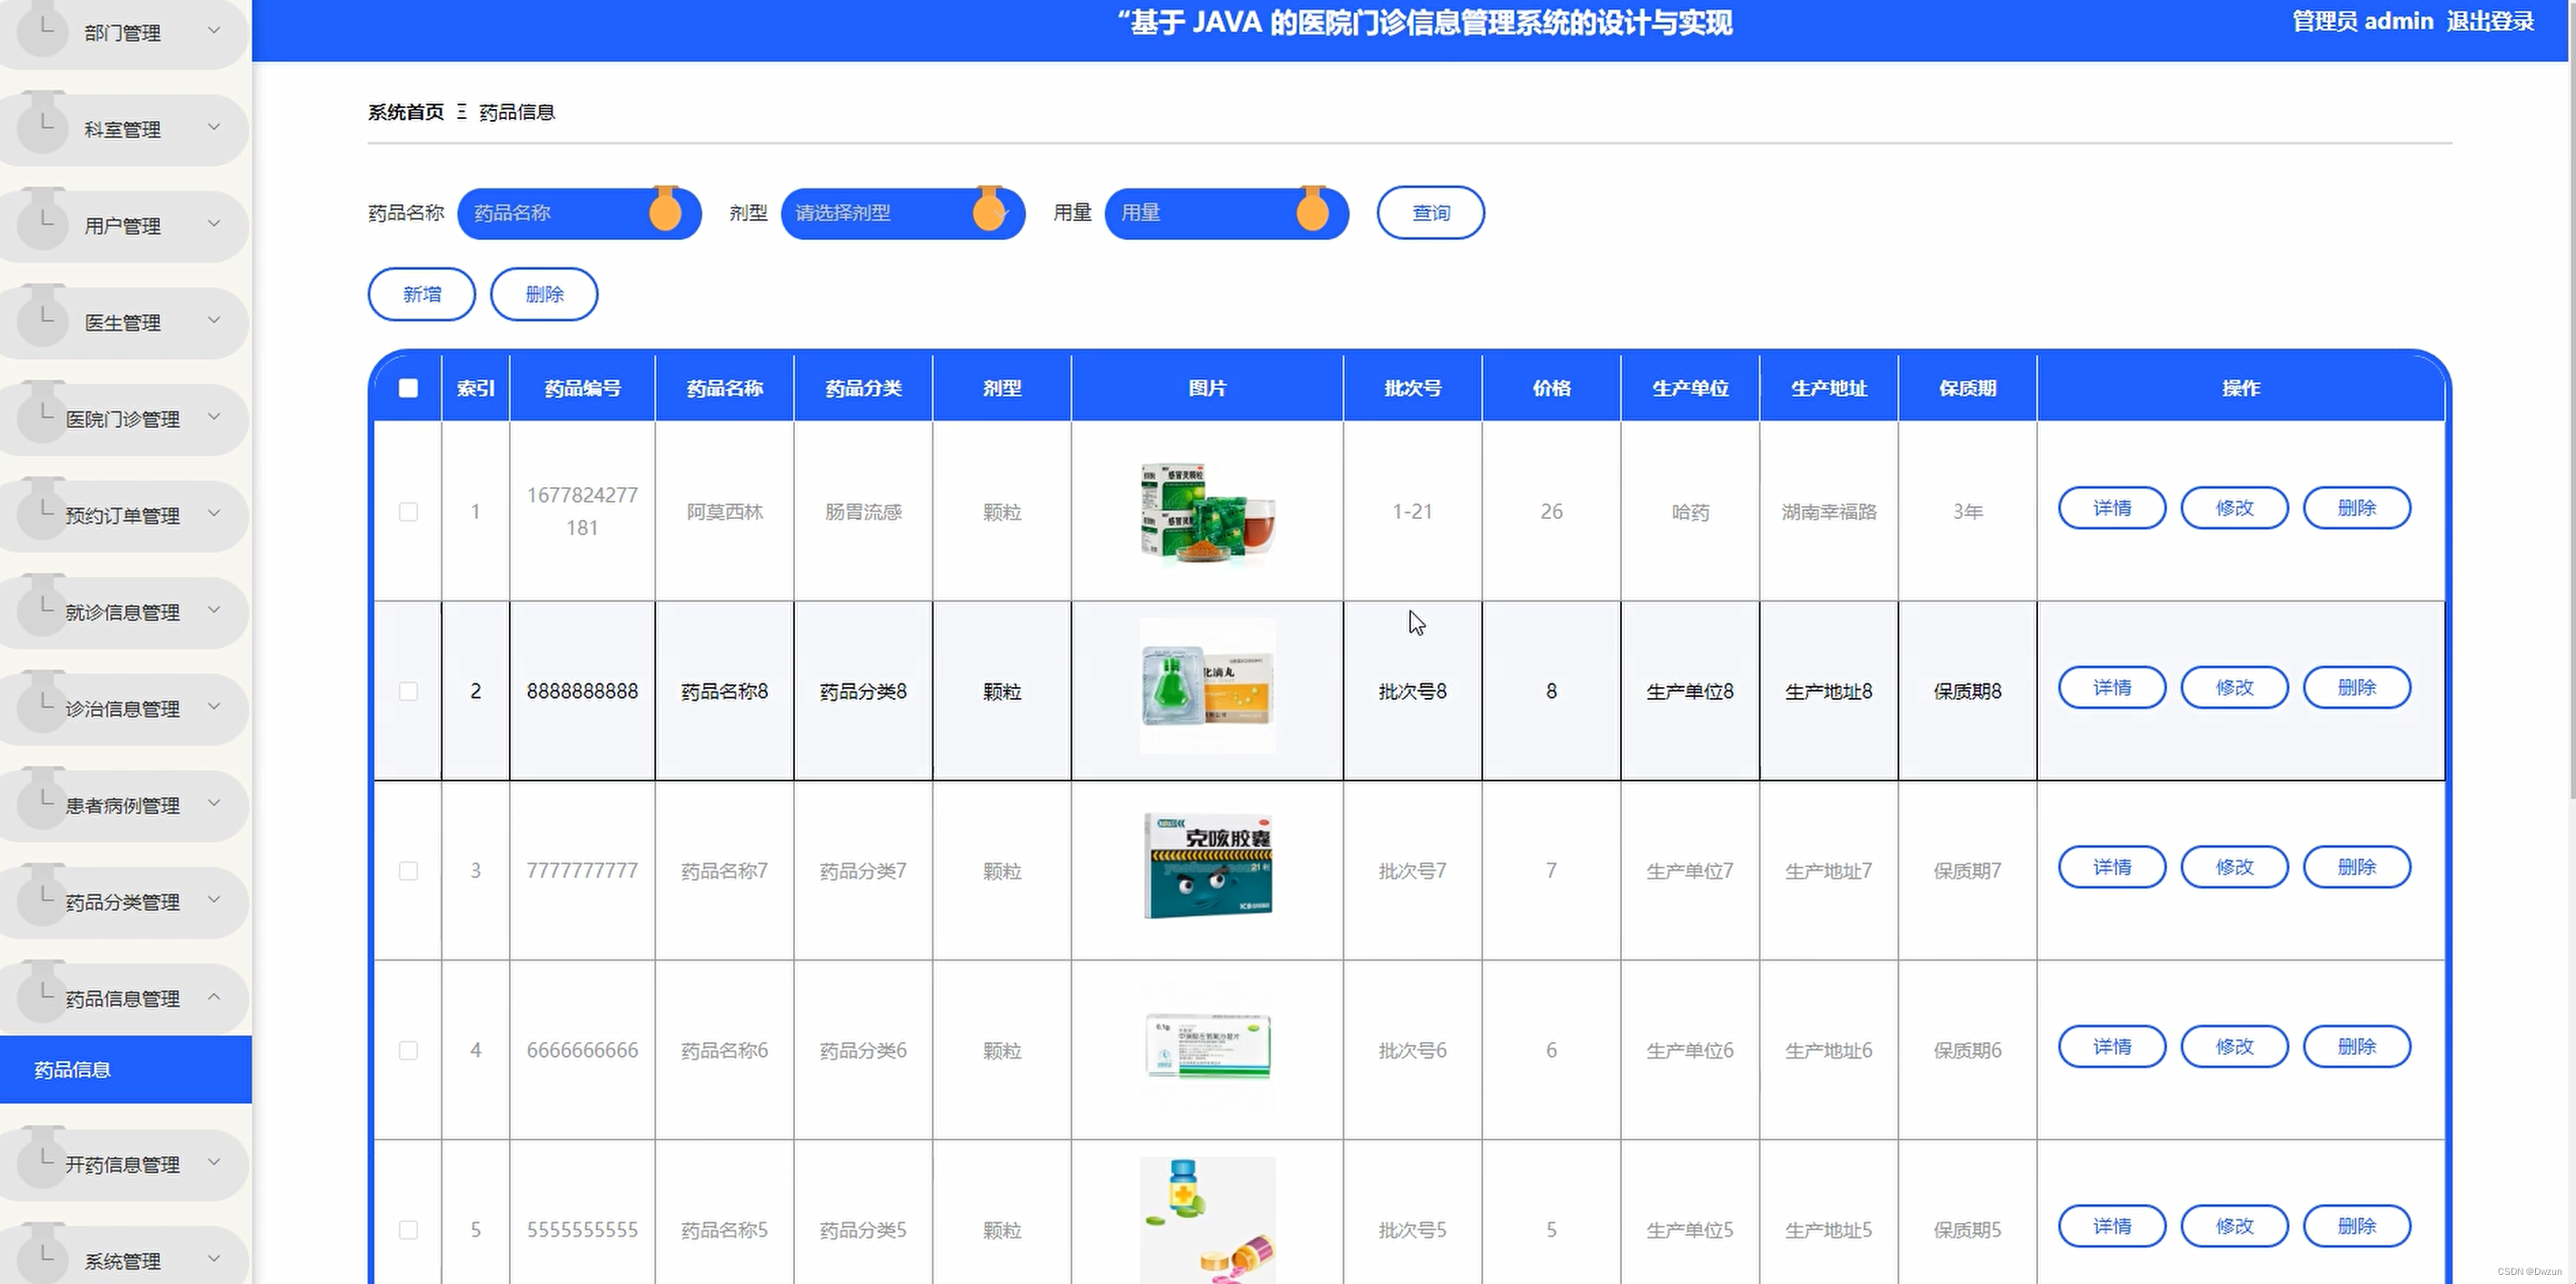Click circular icon beside 部门管理 menu

click(x=43, y=32)
